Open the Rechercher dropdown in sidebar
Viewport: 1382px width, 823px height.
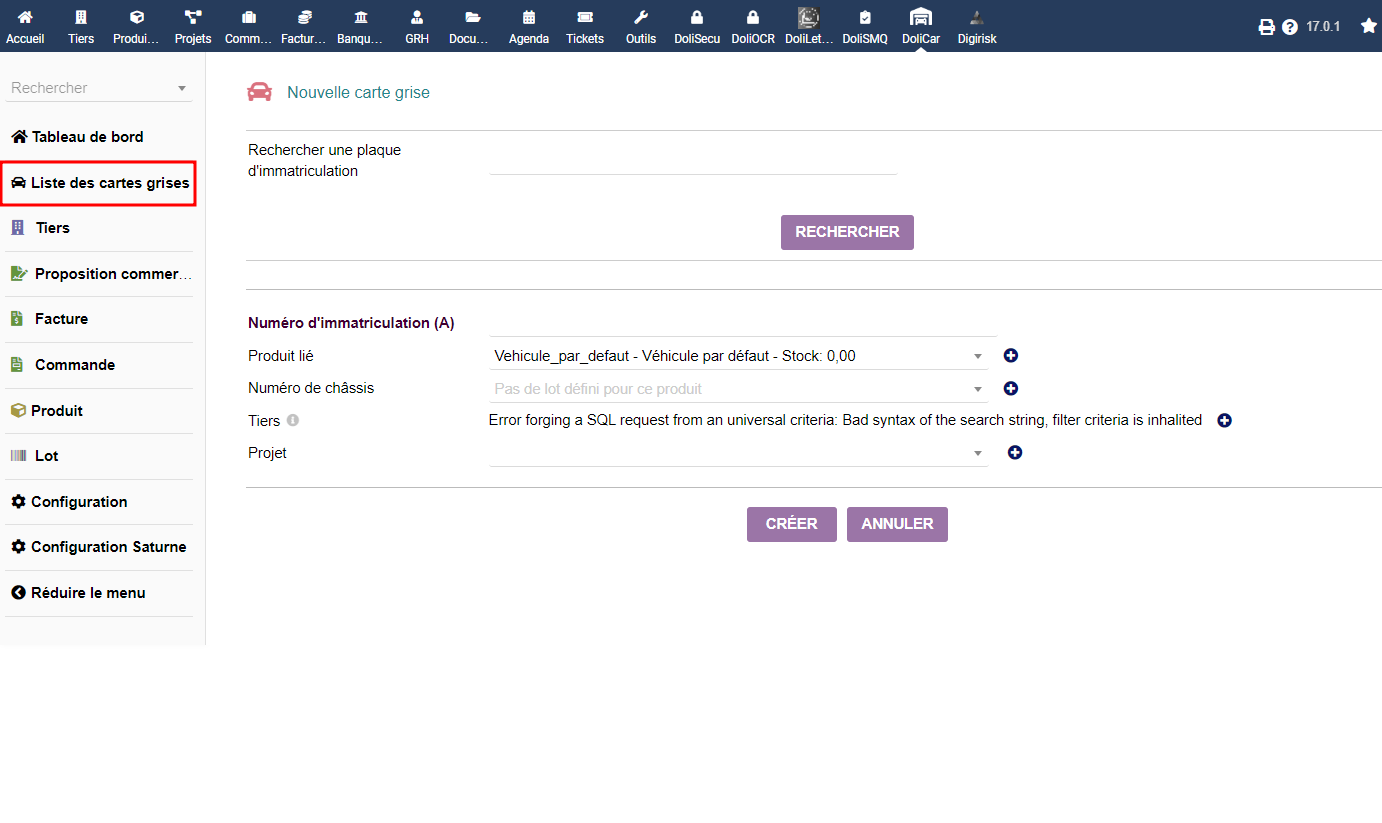98,88
